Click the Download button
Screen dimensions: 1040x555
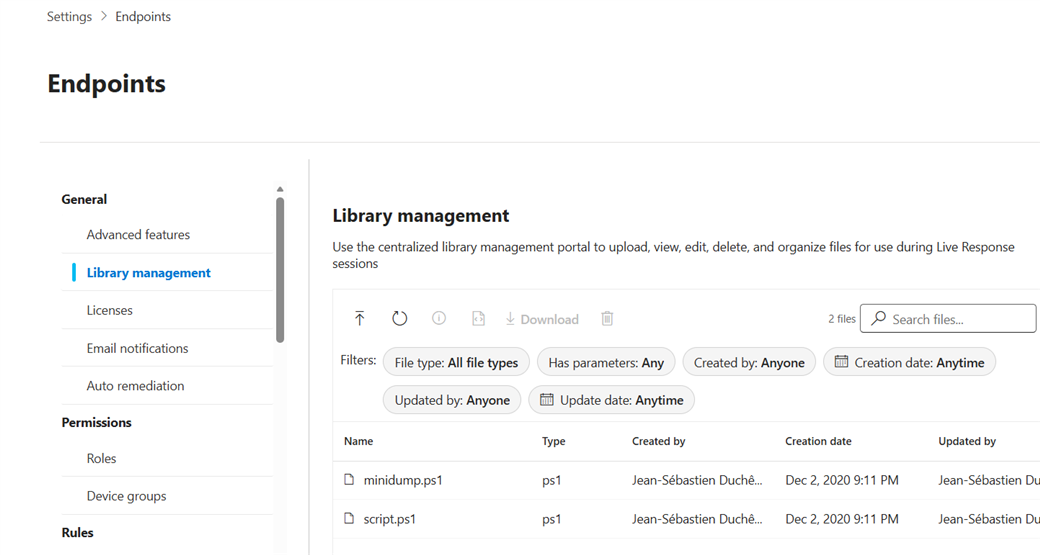542,319
